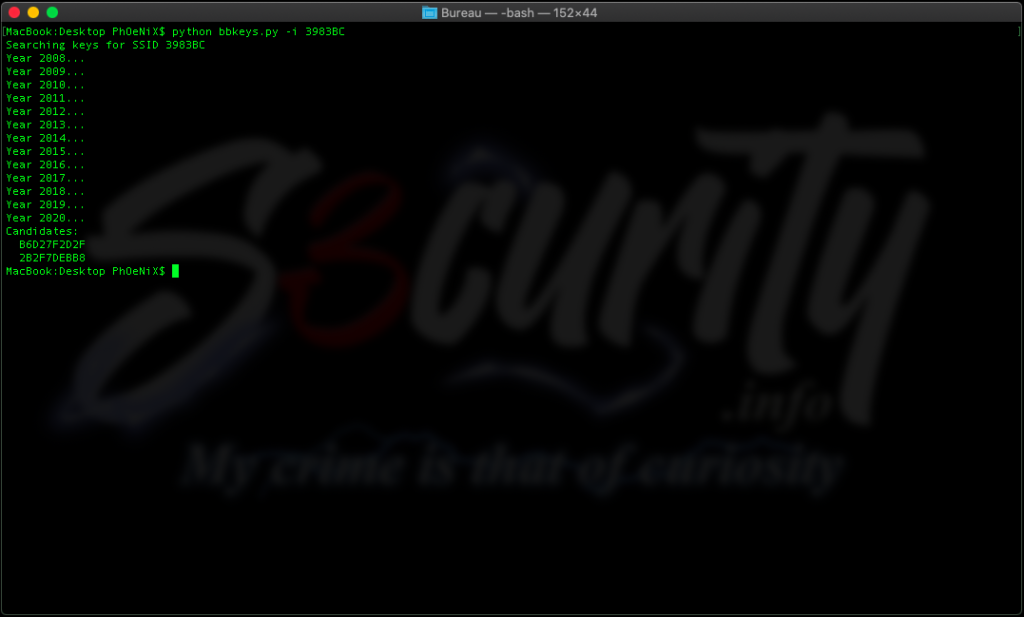The image size is (1024, 617).
Task: Minimize the terminal with yellow button
Action: click(33, 12)
